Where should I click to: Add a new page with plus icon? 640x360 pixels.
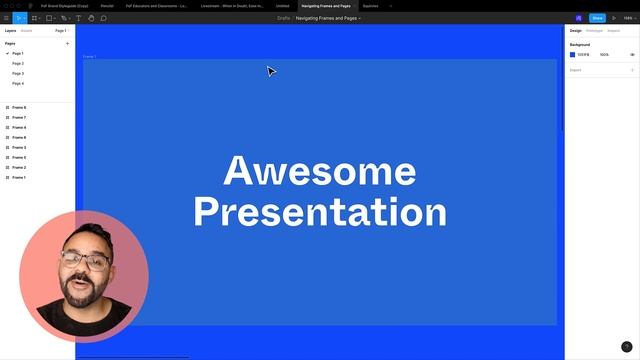pos(67,43)
